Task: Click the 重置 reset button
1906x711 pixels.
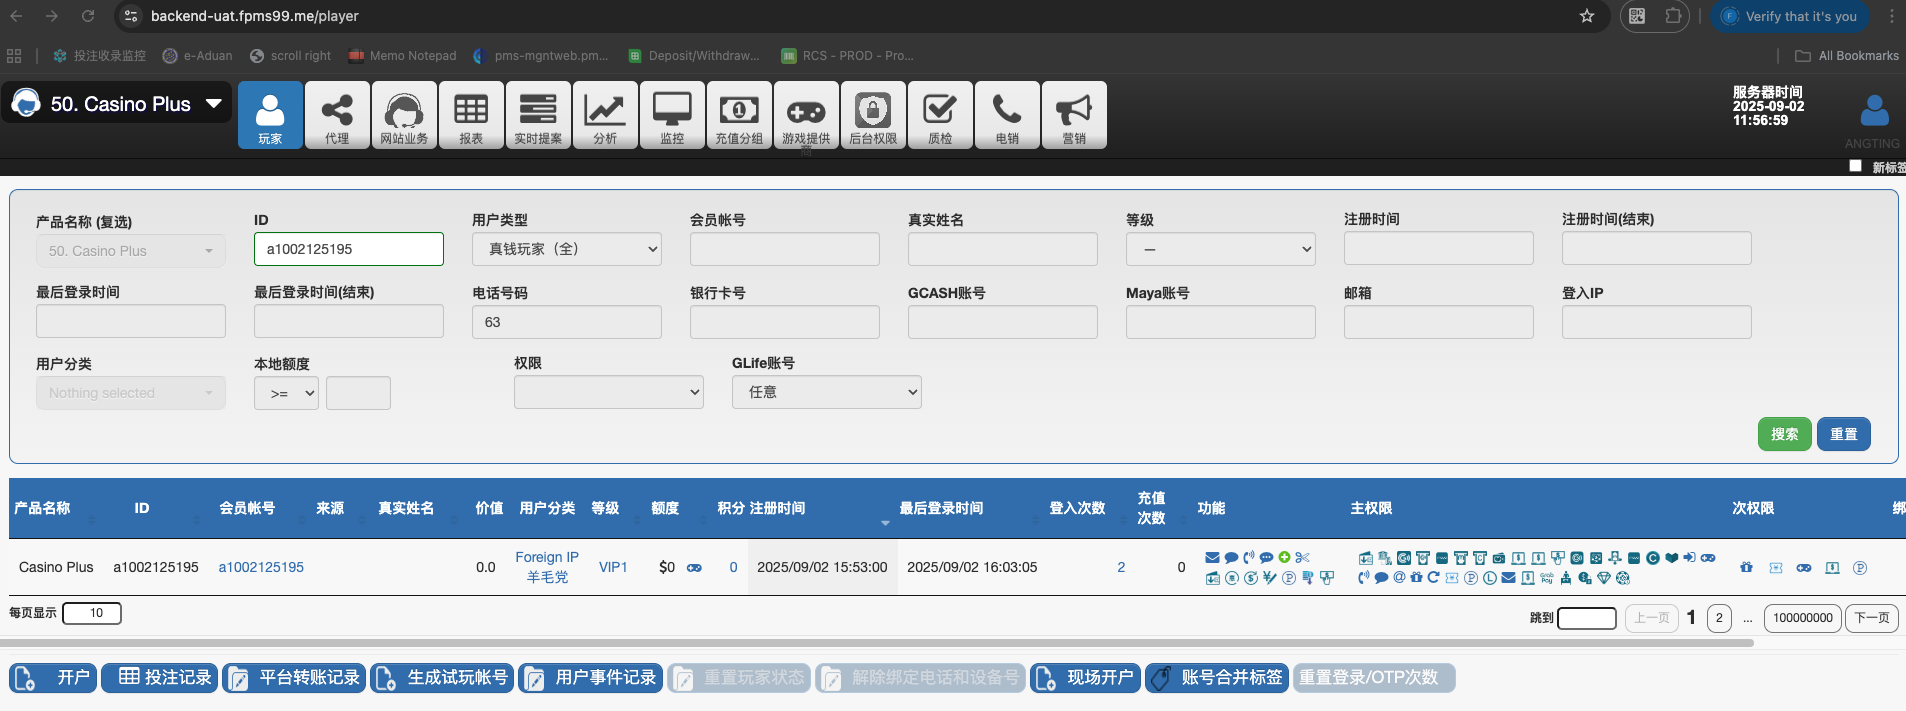Action: tap(1843, 434)
